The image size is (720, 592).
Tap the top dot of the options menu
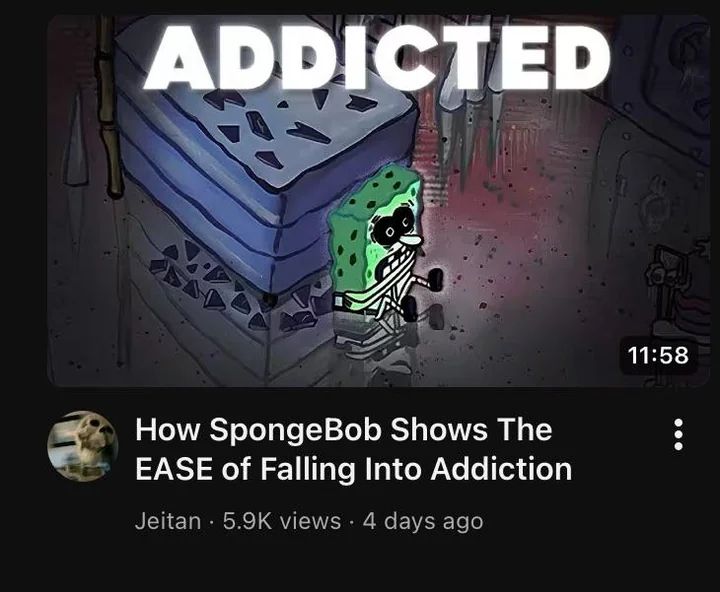coord(679,423)
